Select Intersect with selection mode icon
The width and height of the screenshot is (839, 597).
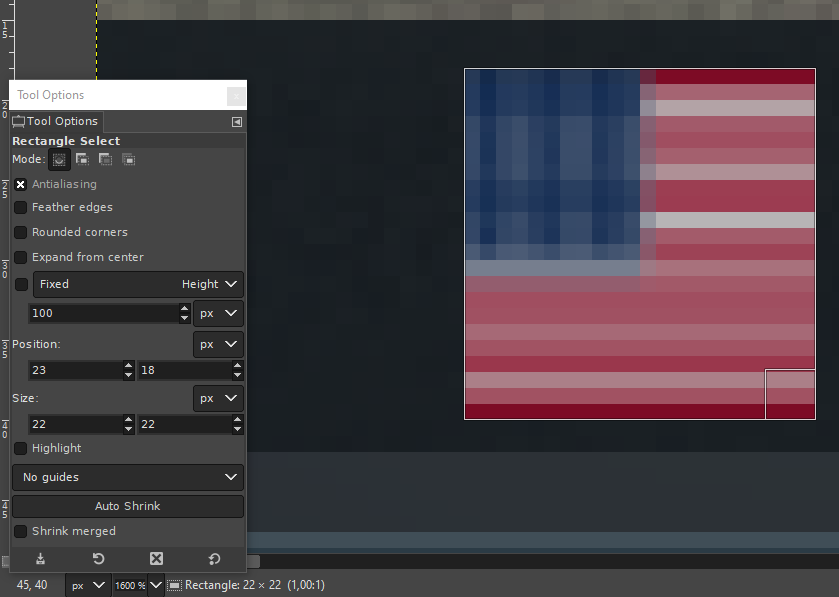pos(128,159)
